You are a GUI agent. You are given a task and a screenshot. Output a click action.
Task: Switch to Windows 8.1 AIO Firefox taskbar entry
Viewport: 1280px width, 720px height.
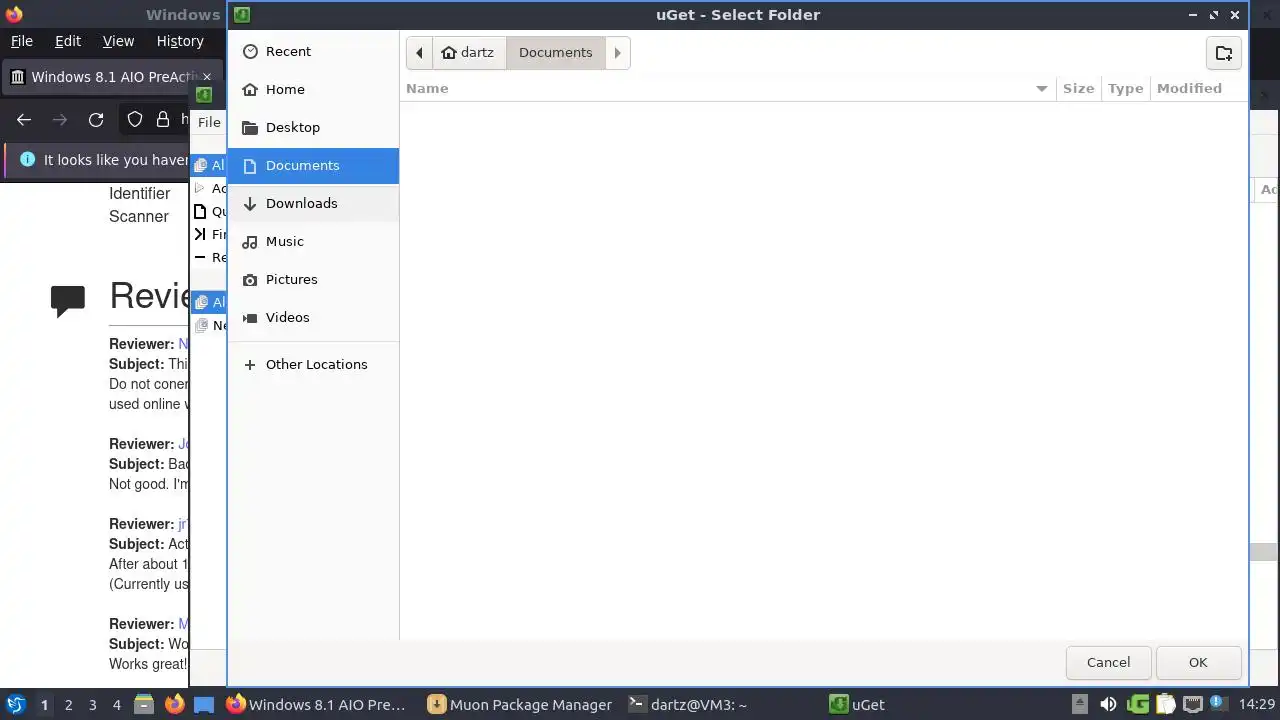(x=317, y=705)
